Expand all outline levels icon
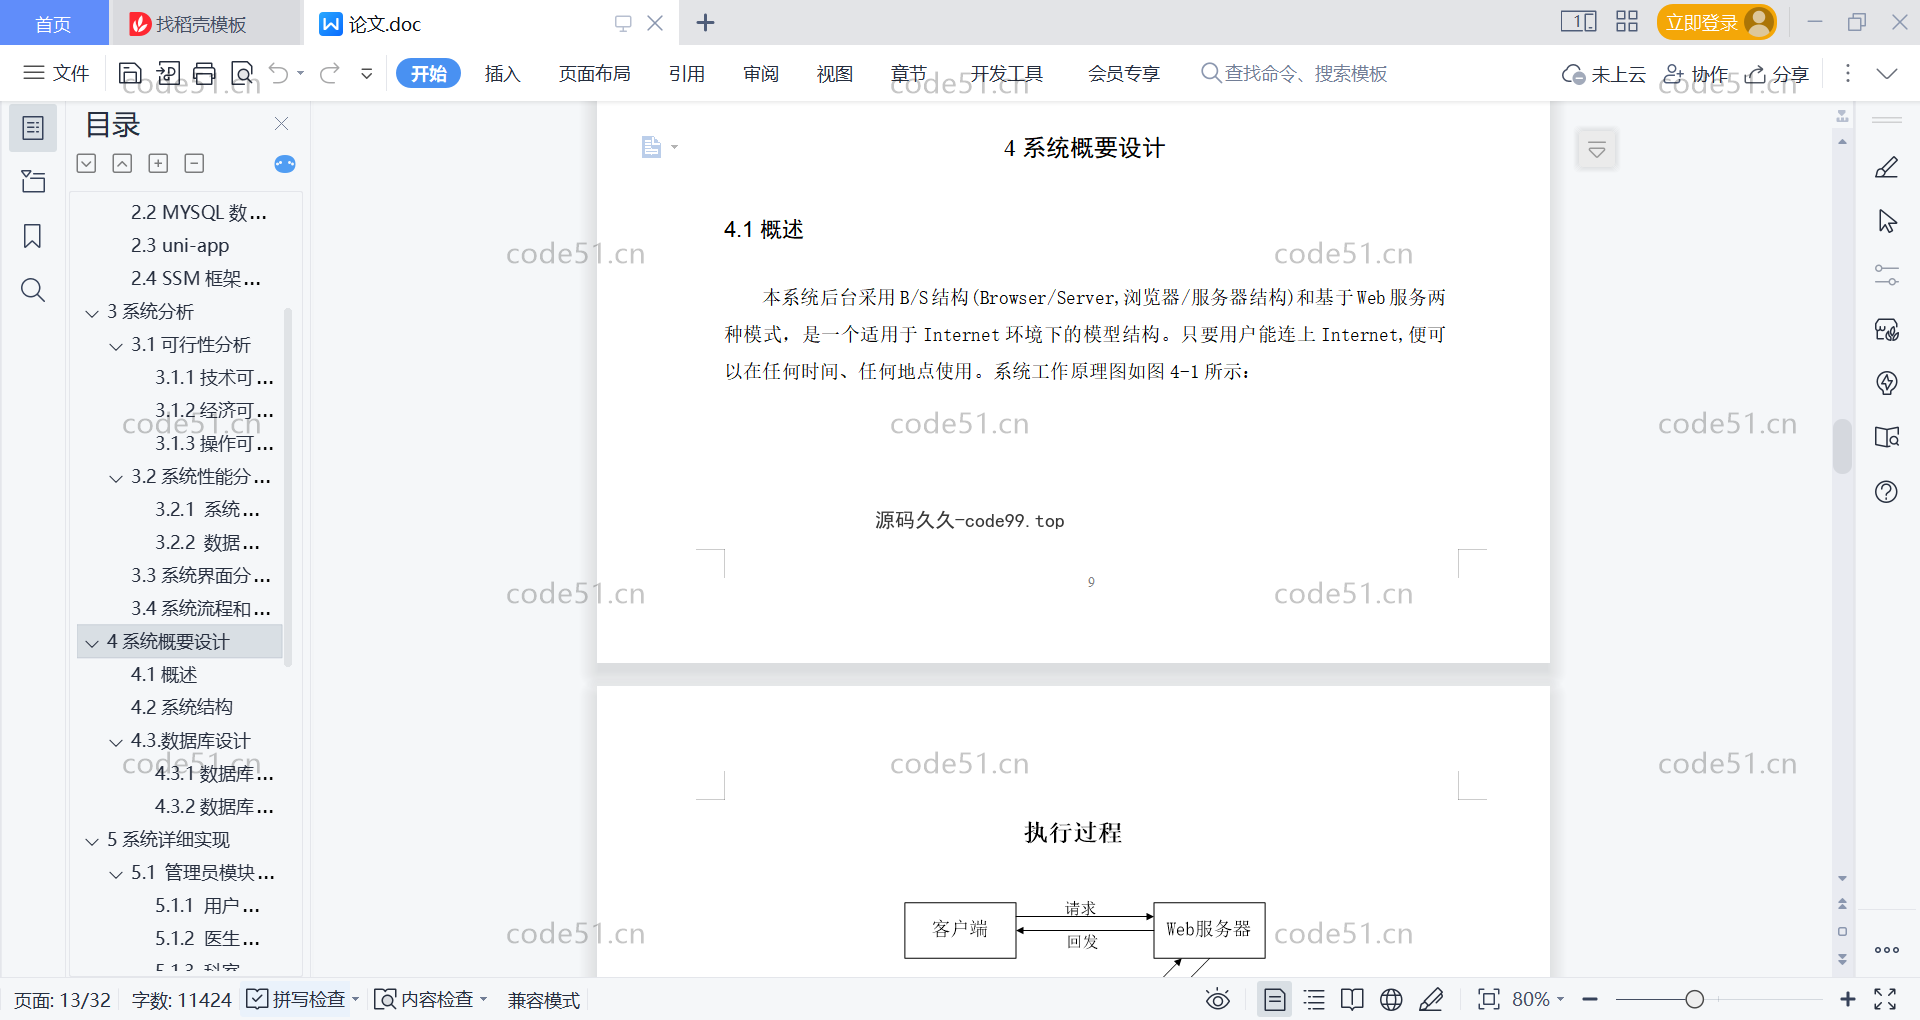 coord(87,163)
